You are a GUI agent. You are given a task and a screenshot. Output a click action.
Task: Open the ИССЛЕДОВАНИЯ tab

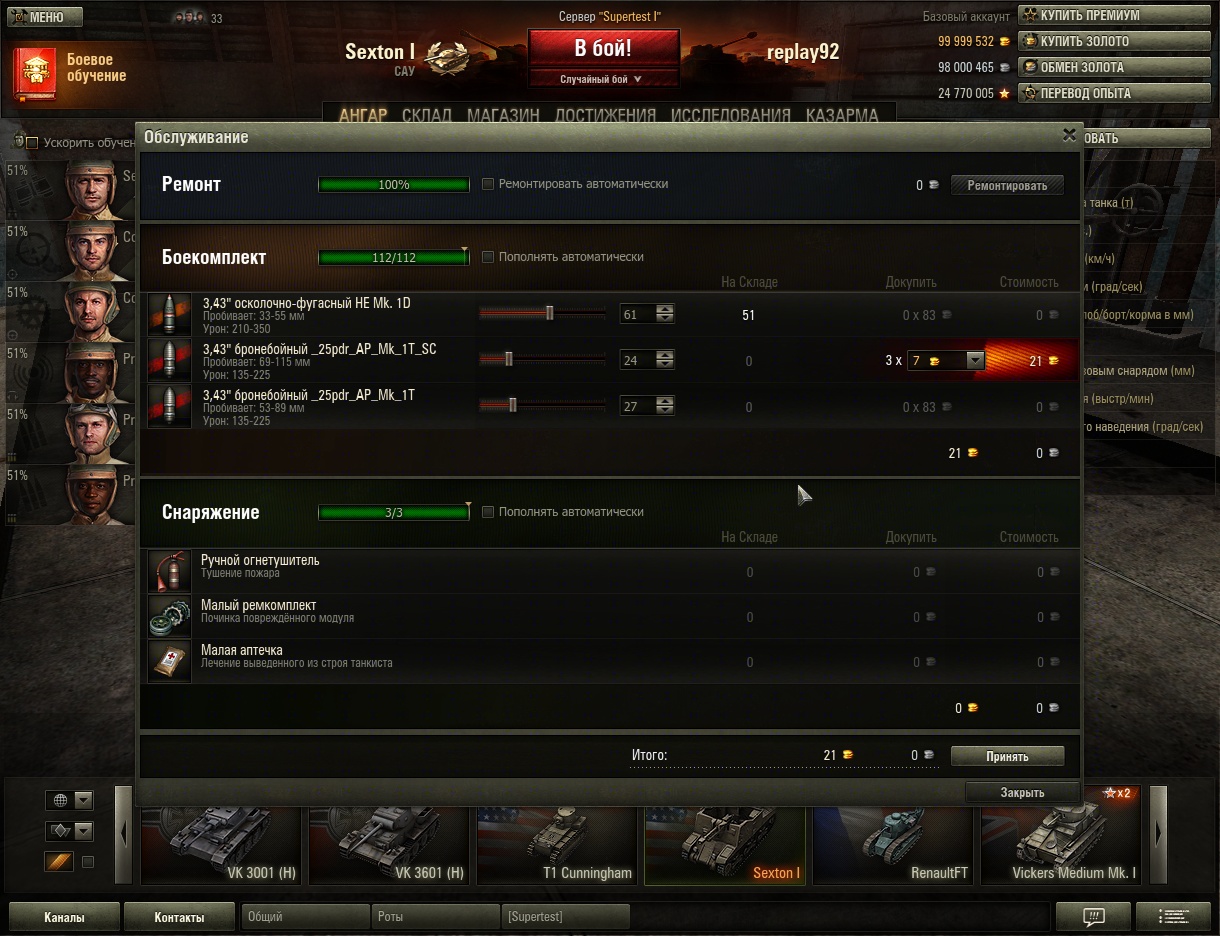(731, 115)
